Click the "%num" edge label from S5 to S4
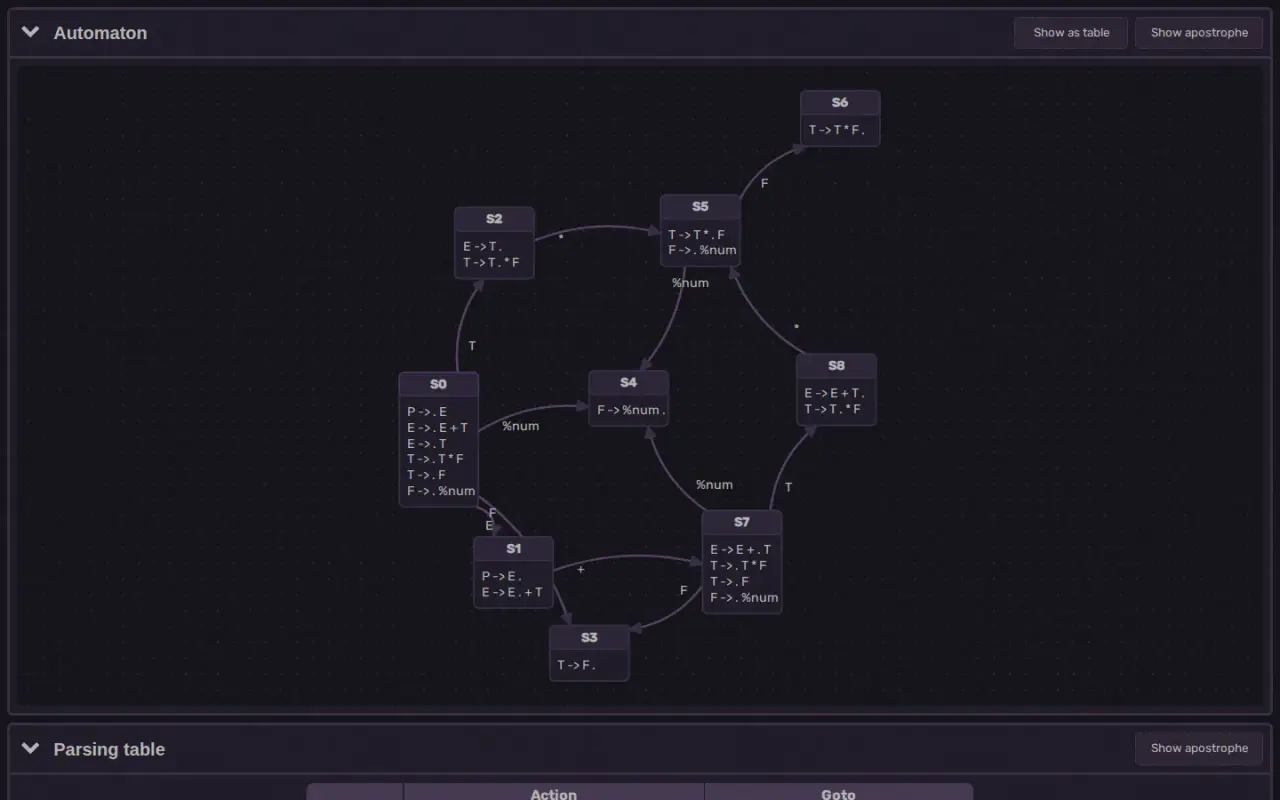Screen dimensions: 1280x800 pos(690,283)
